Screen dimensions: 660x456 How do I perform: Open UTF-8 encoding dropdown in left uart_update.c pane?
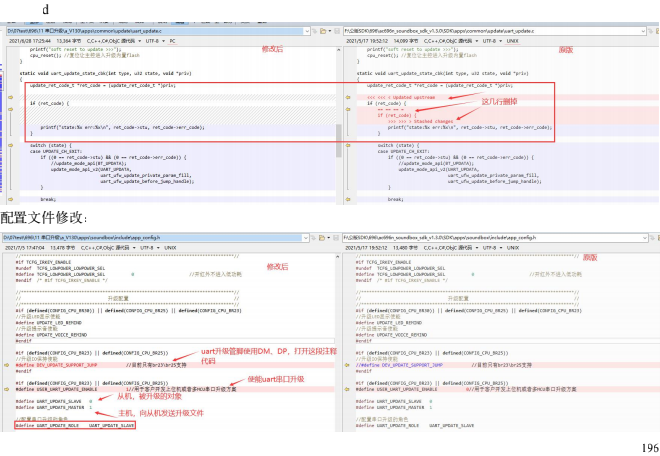coord(163,41)
